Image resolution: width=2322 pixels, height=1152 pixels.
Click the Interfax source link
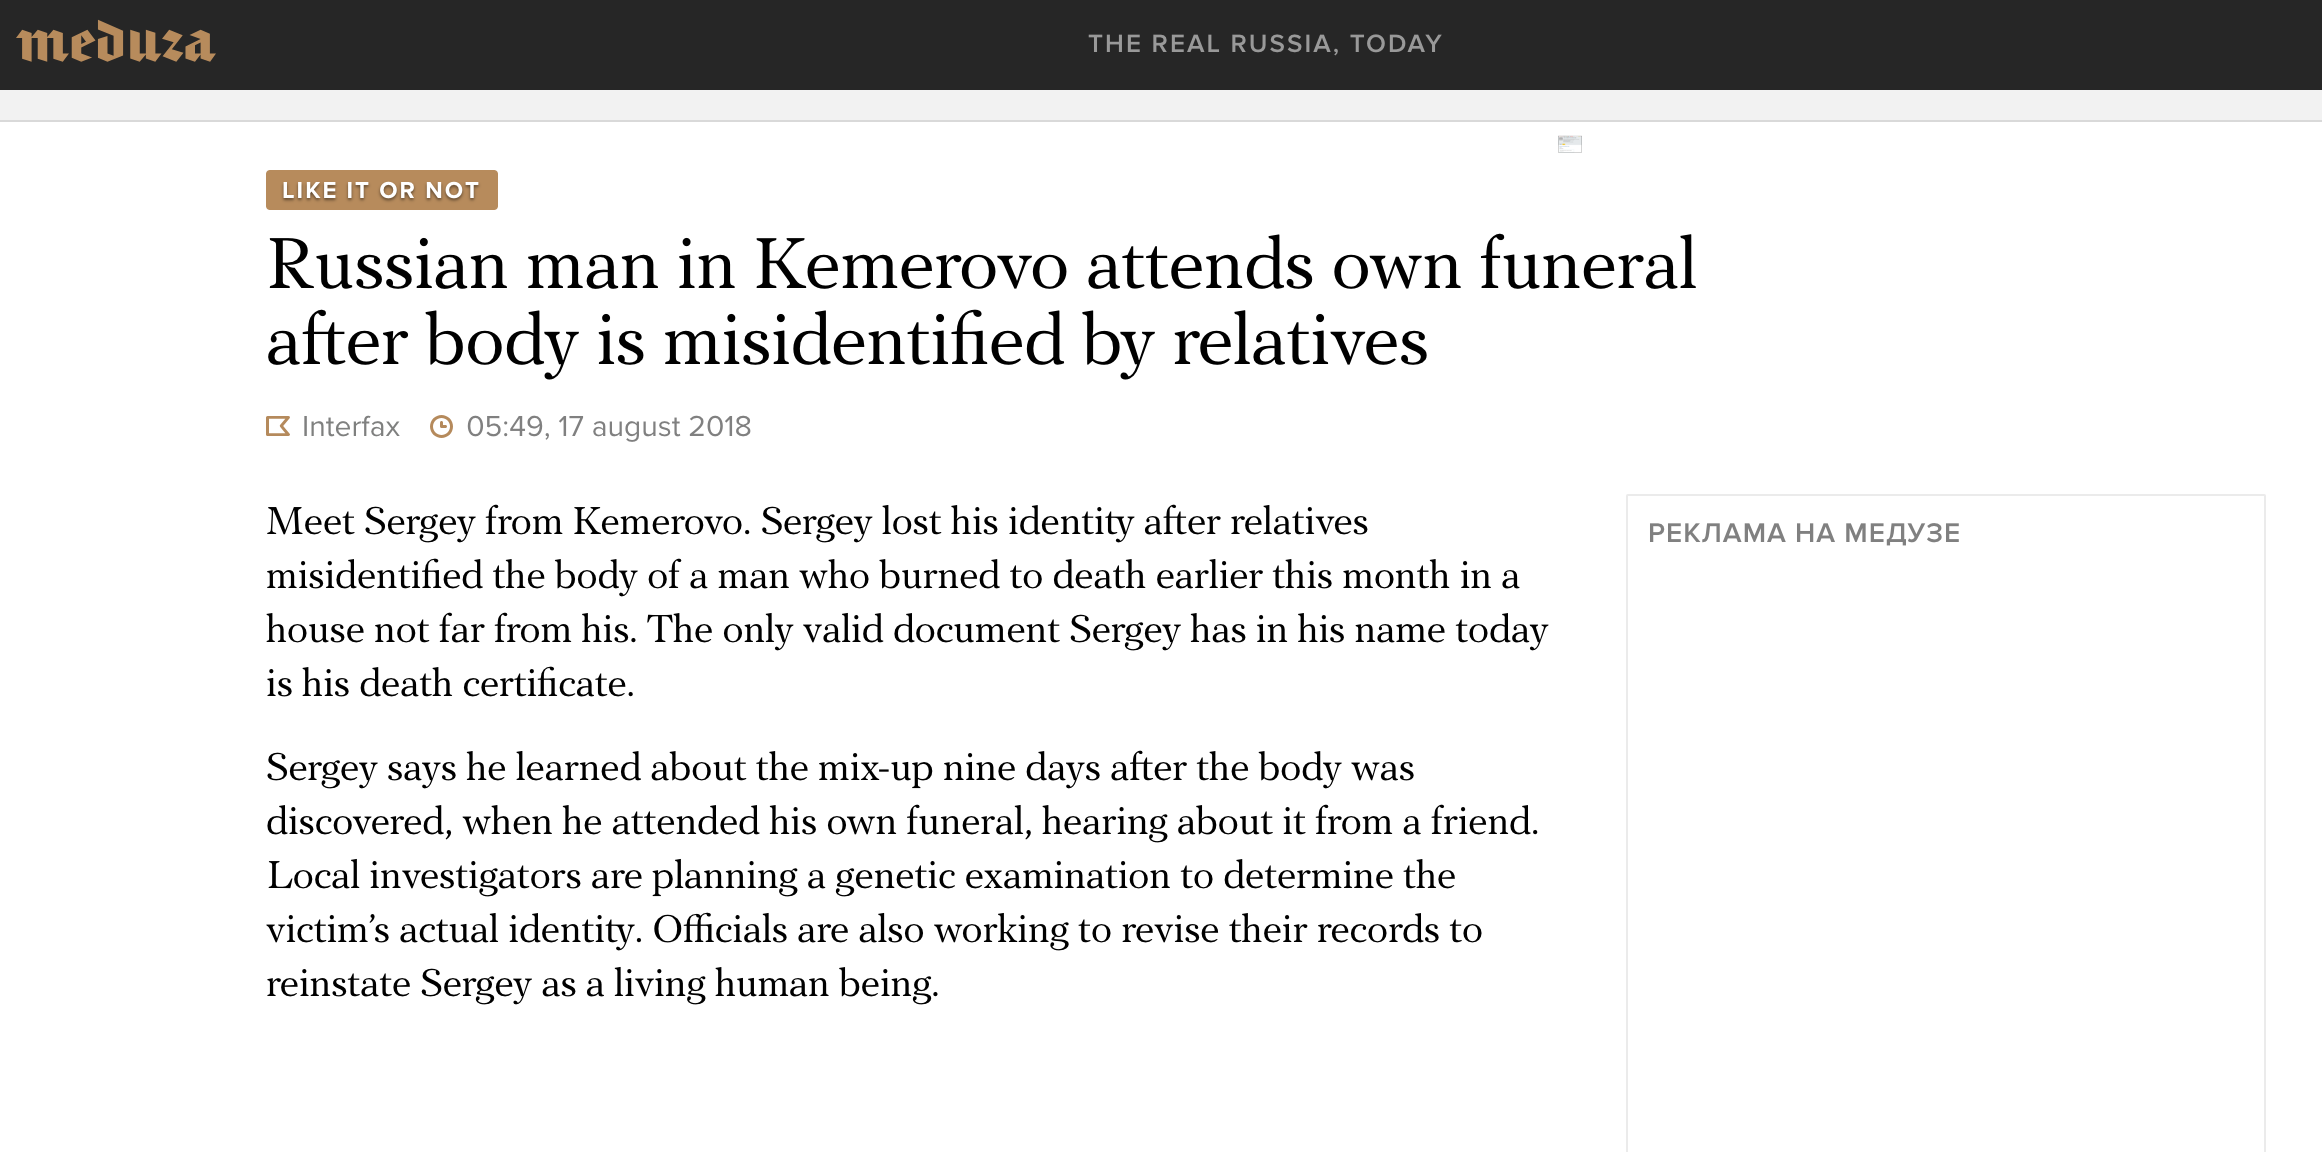(350, 426)
